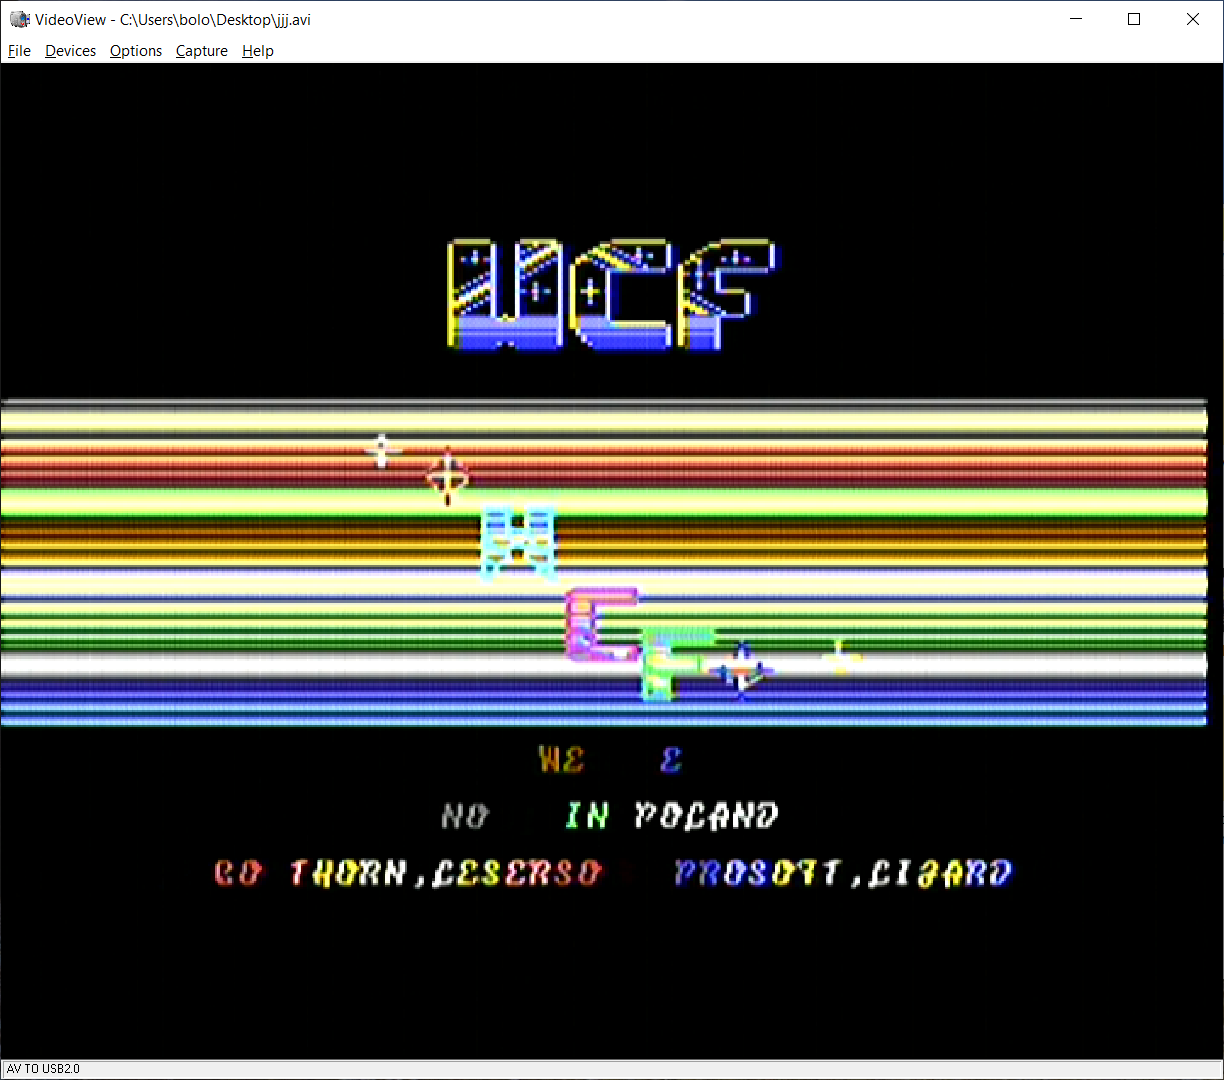Click the red crosshair sprite in the video

pos(447,476)
